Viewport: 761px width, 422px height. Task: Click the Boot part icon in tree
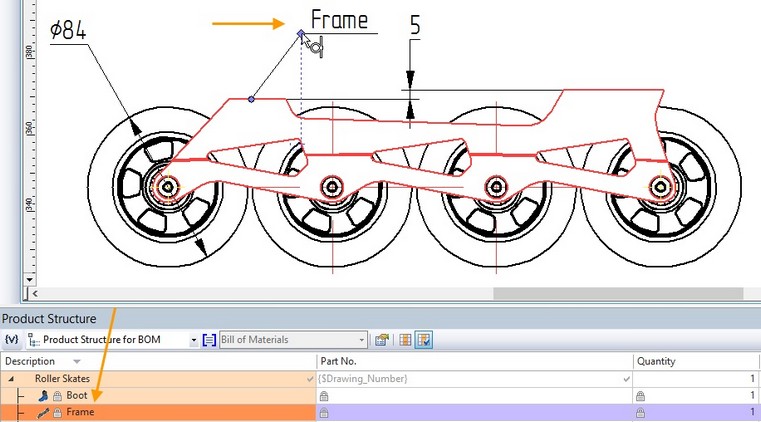(44, 396)
